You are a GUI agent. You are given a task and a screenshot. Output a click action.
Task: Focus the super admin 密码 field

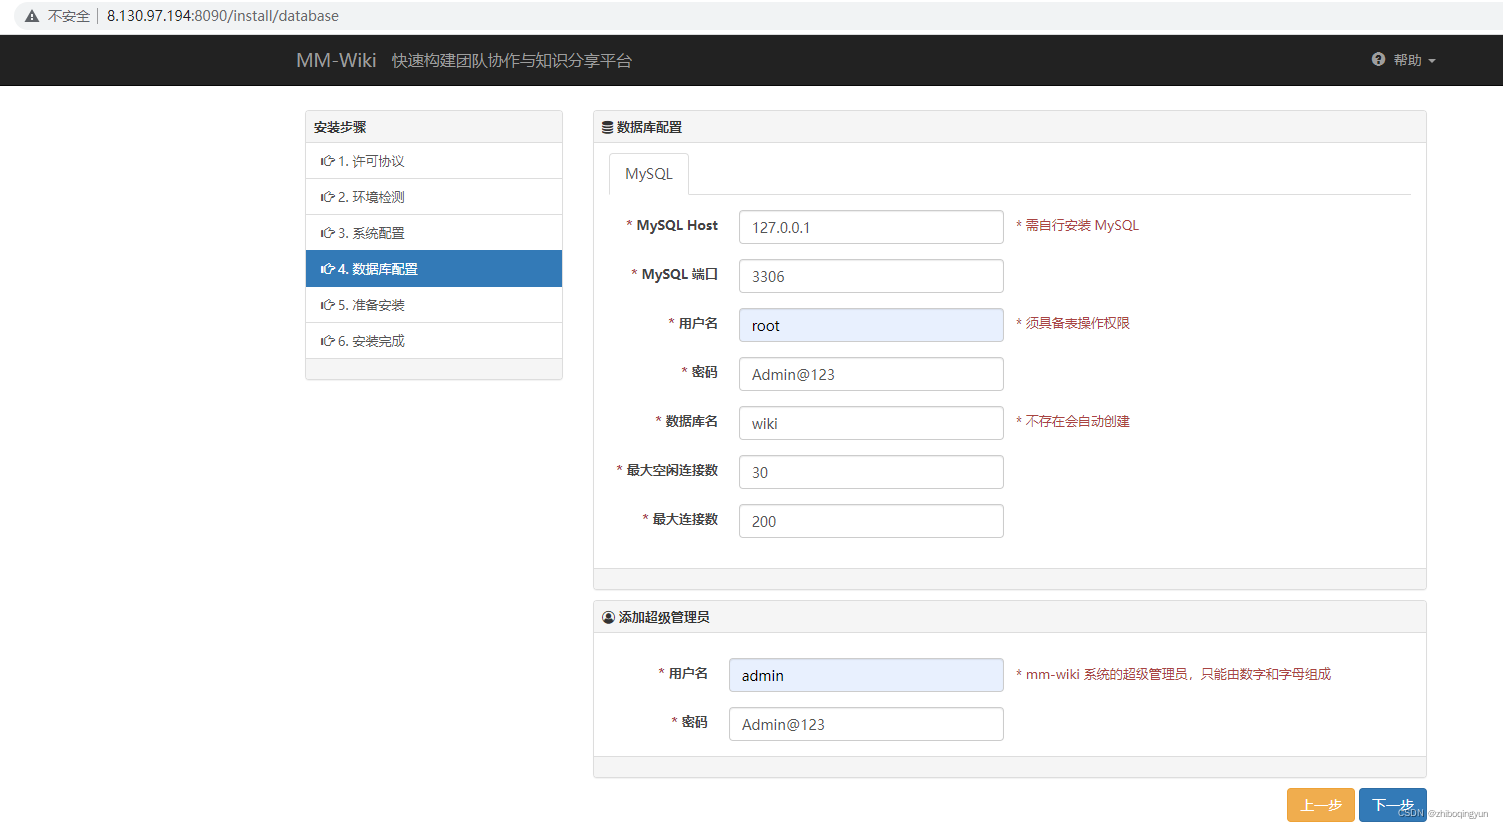point(866,724)
